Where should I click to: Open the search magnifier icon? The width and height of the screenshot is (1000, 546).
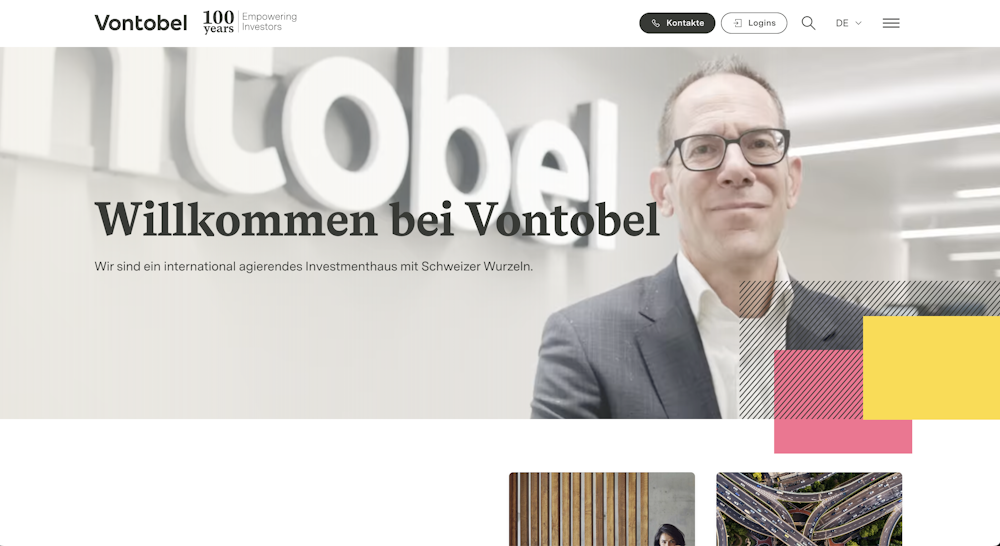808,23
